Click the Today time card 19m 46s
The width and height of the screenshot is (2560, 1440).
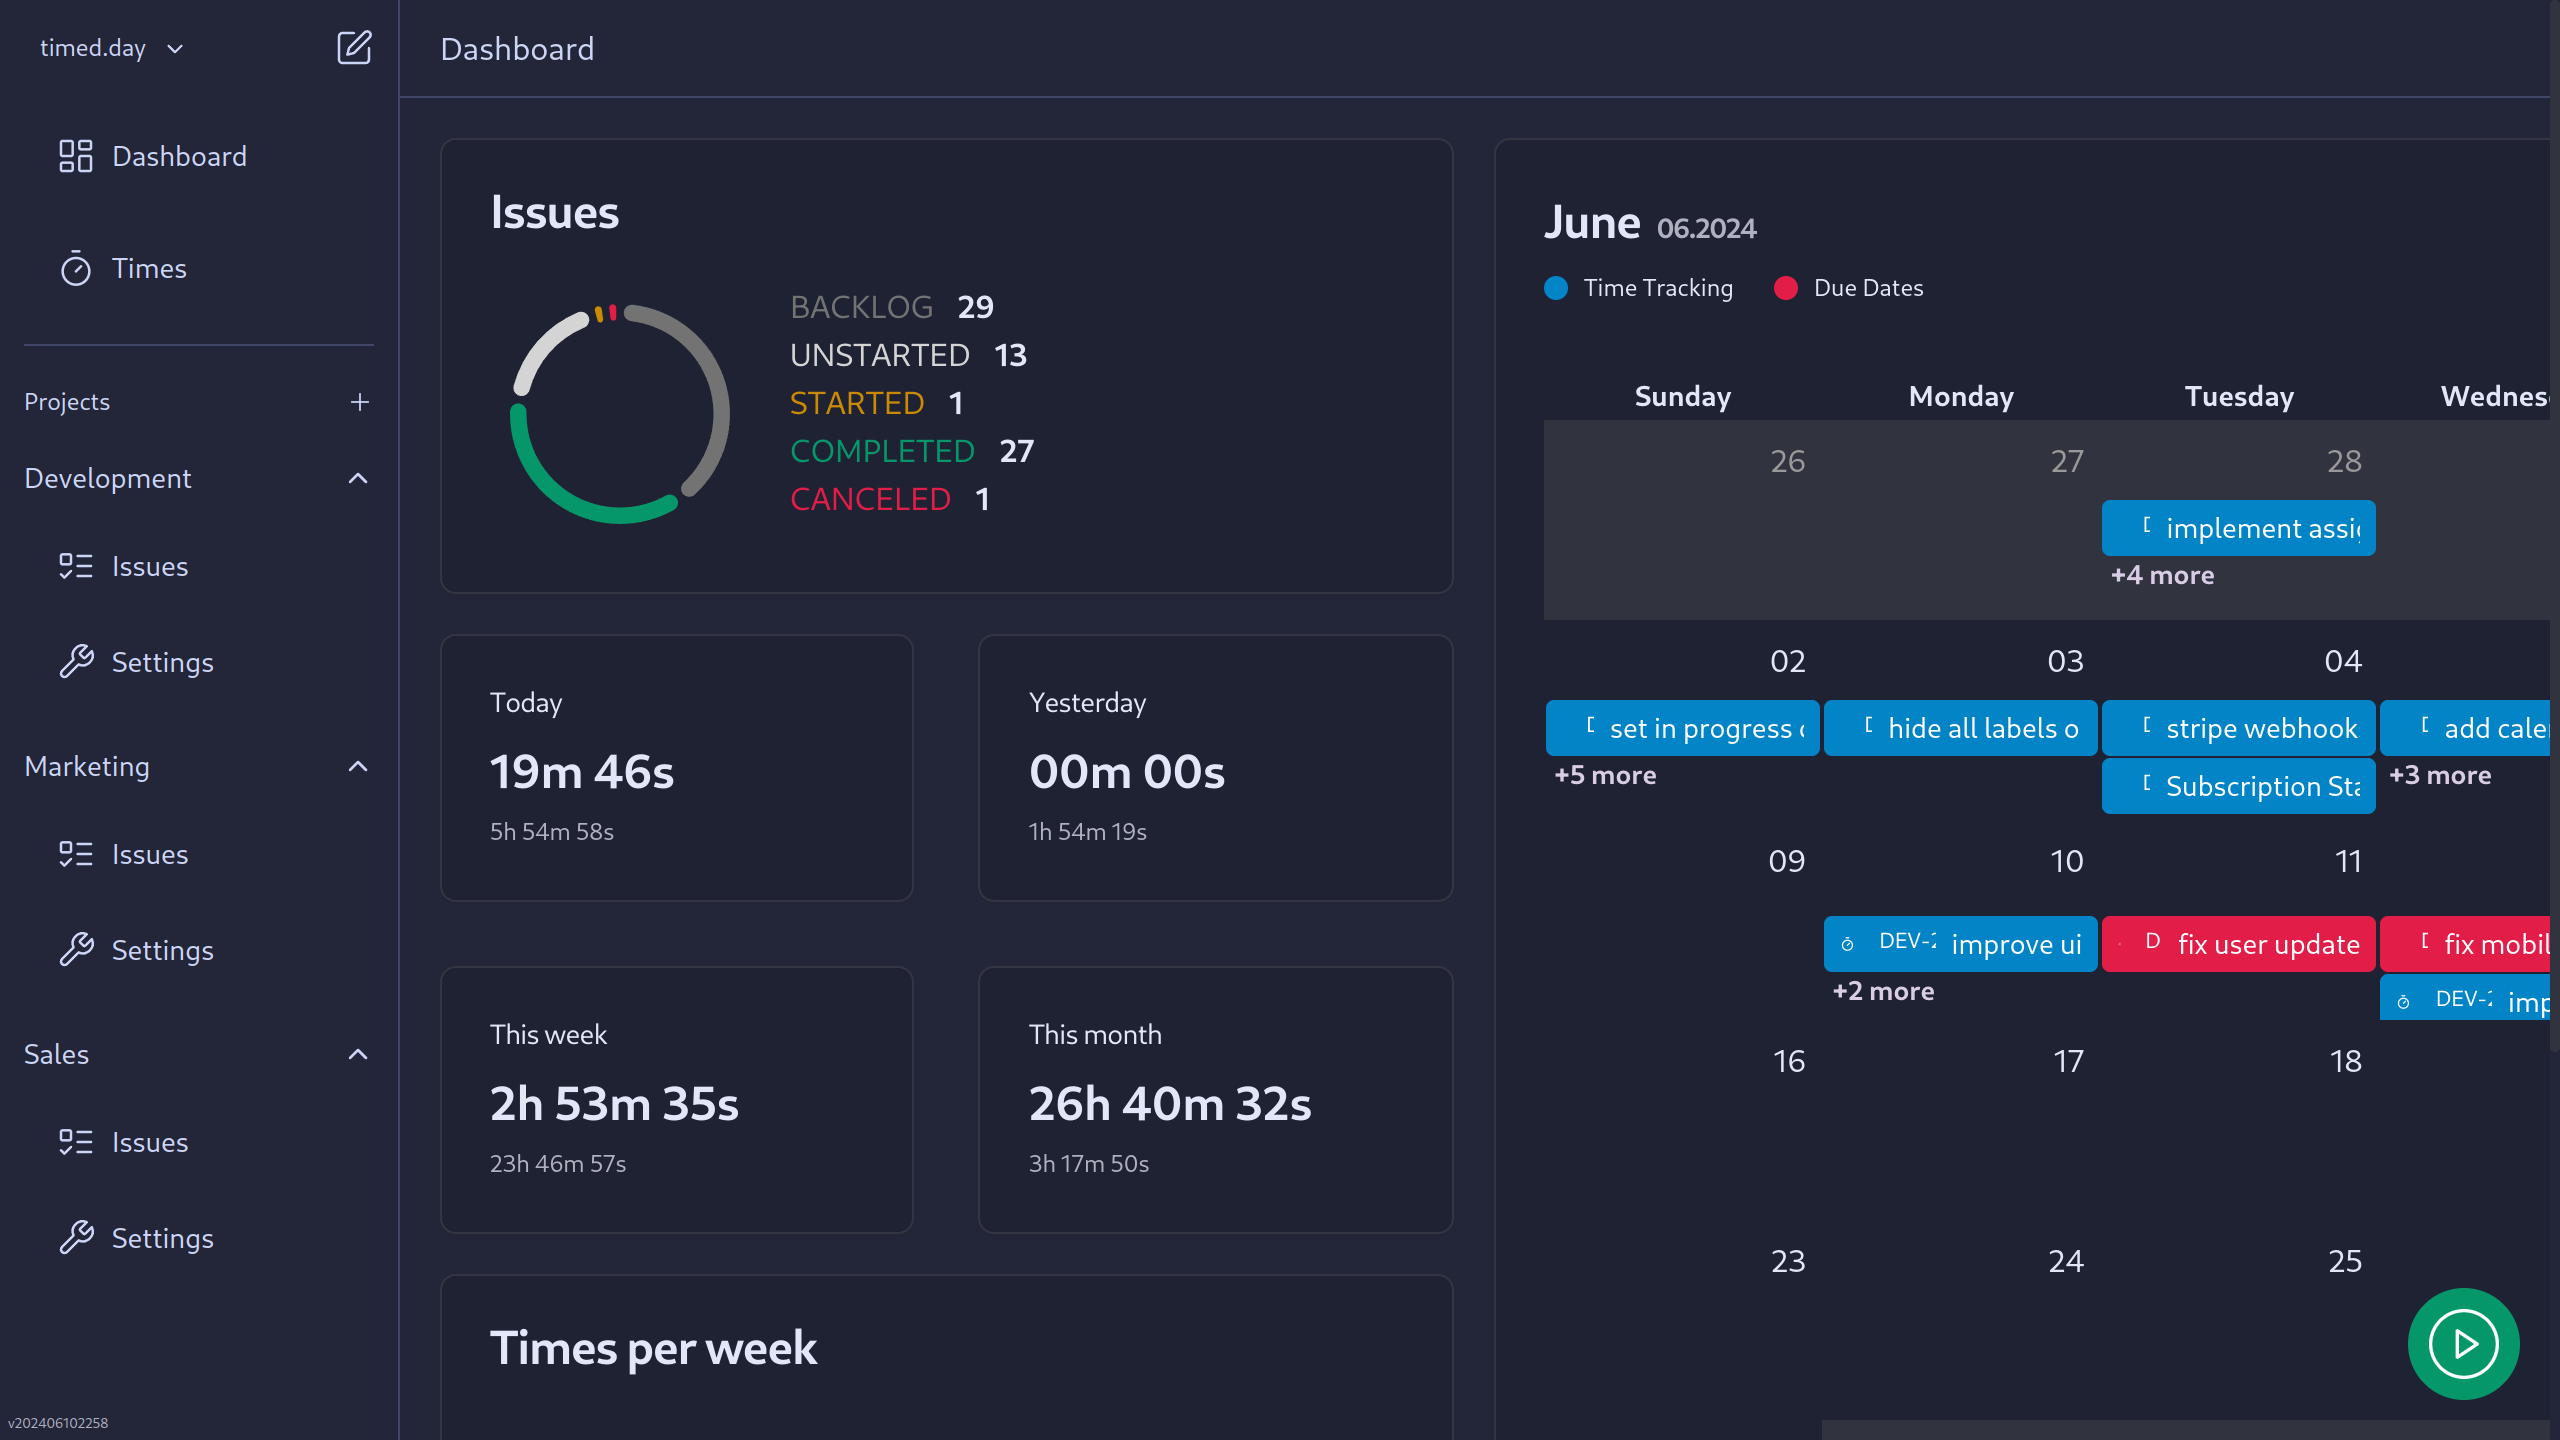coord(677,768)
